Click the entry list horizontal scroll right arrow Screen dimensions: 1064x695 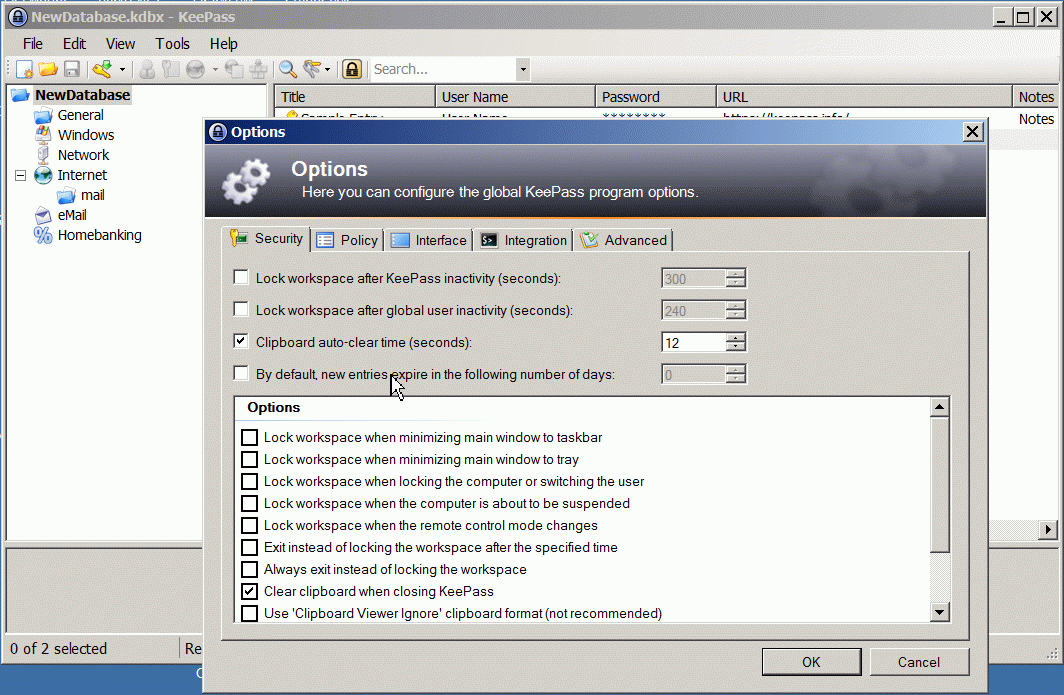point(1048,529)
